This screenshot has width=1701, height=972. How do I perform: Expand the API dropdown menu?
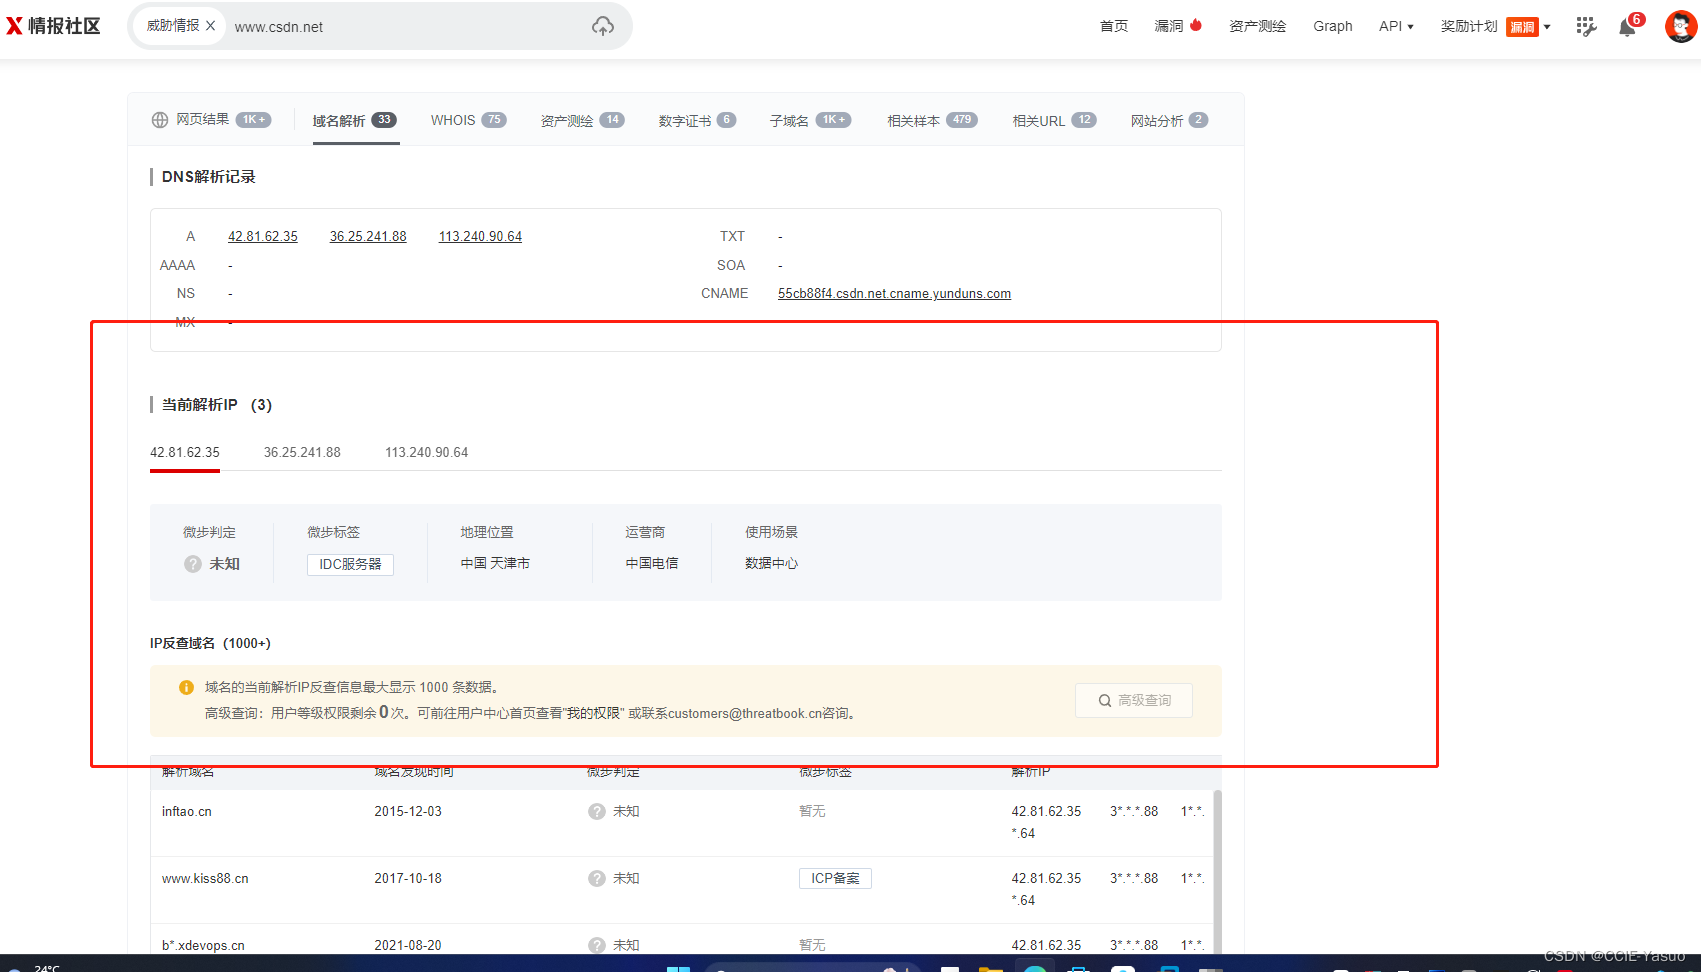[1396, 26]
